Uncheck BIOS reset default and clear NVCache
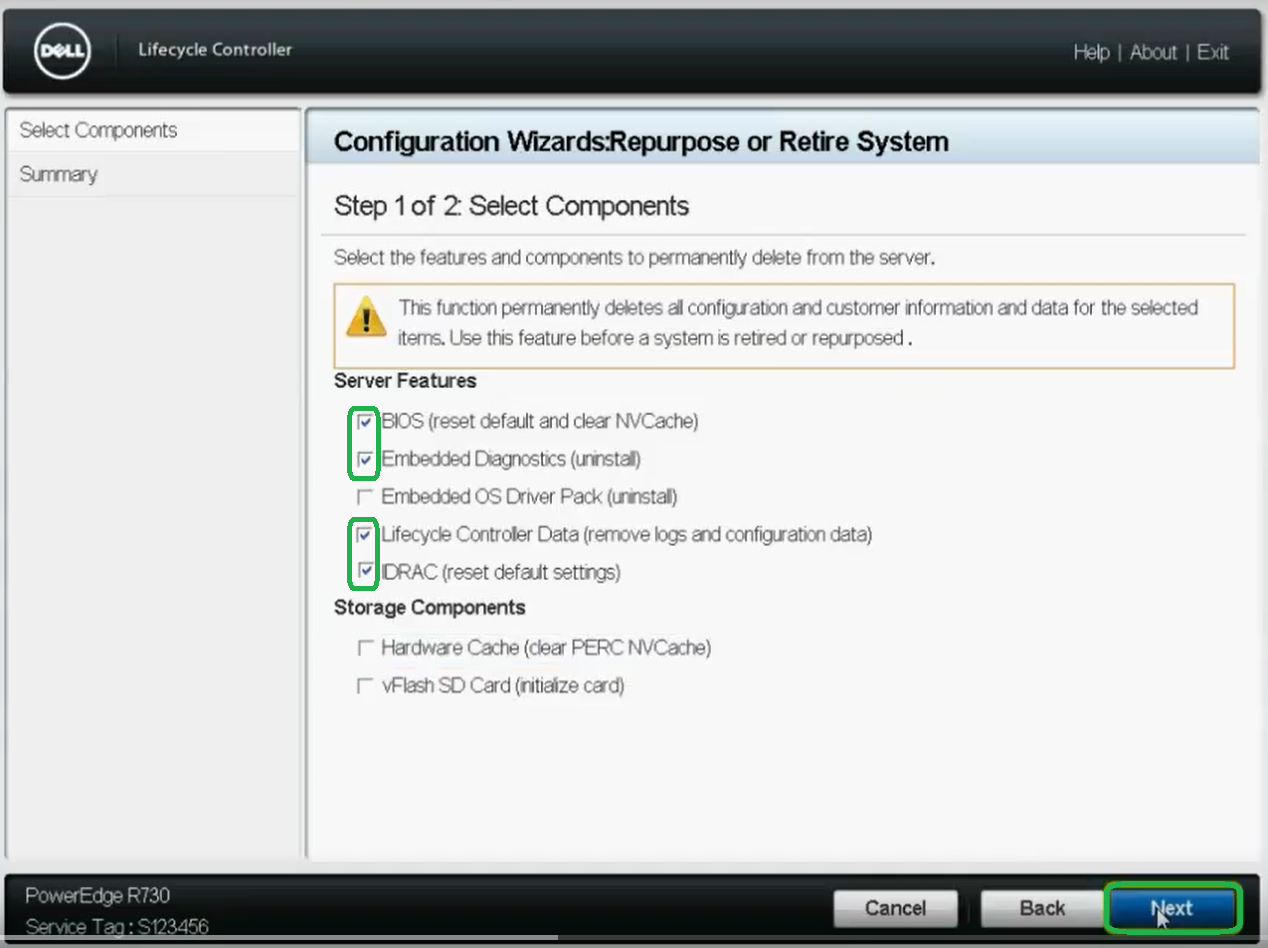This screenshot has width=1268, height=948. 364,421
